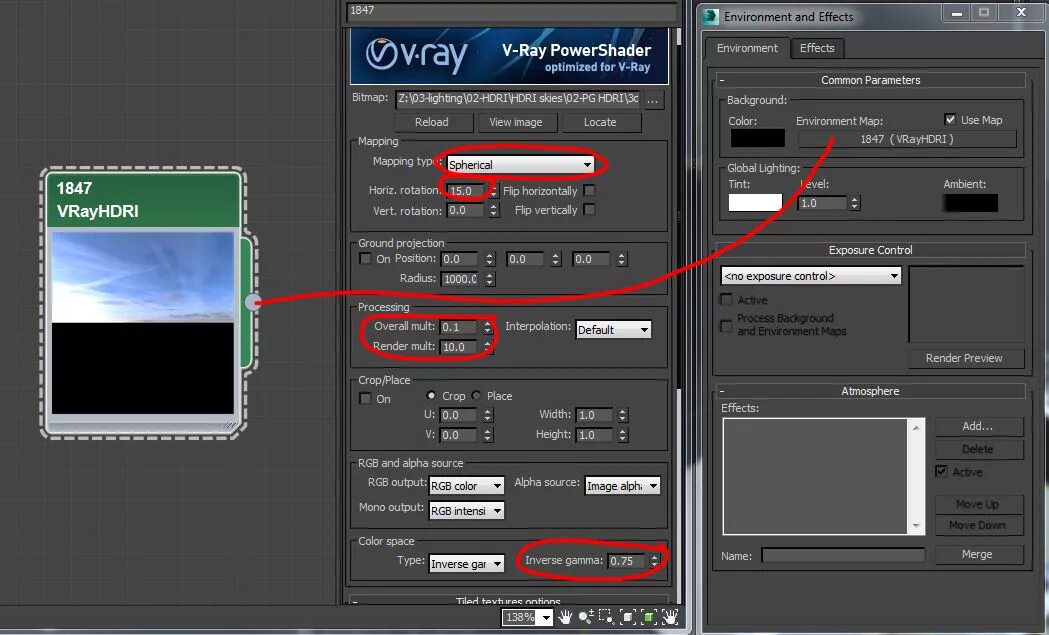The width and height of the screenshot is (1049, 635).
Task: Click the Global Lighting Level field
Action: [822, 203]
